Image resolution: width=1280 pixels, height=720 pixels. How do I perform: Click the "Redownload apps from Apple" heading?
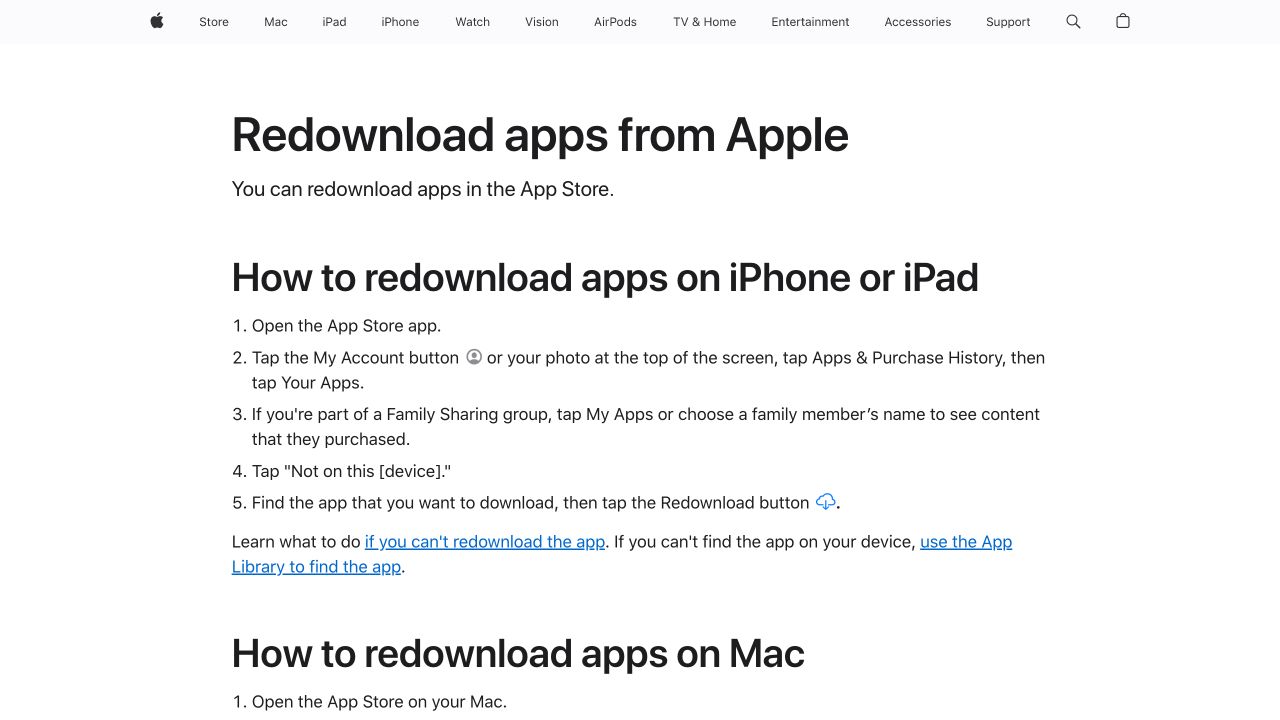click(x=540, y=135)
